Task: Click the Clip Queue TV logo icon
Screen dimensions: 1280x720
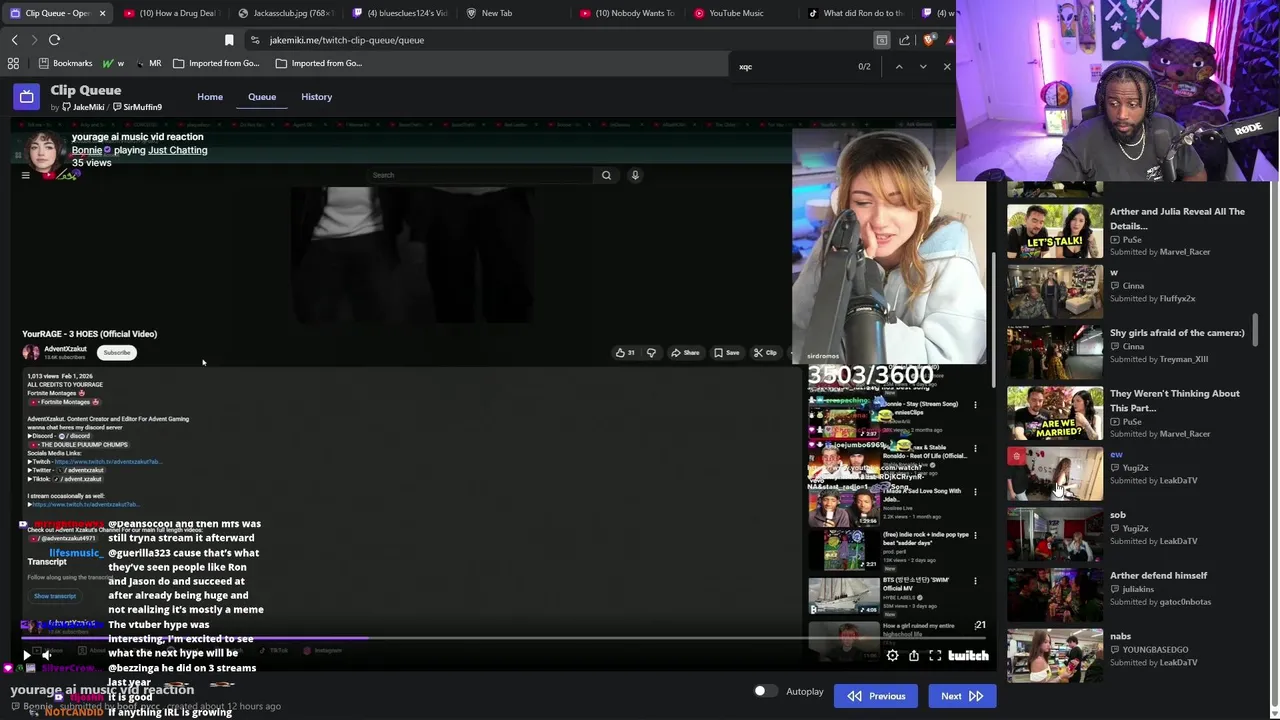Action: [26, 97]
